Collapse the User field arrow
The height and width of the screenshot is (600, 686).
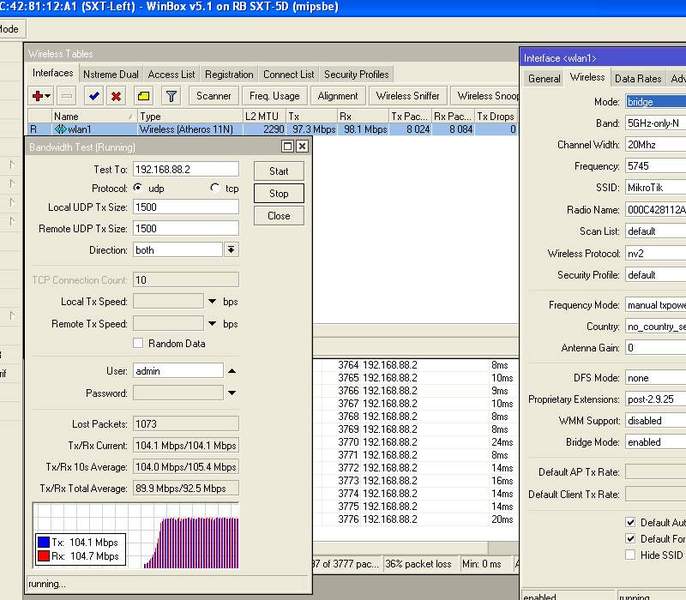[232, 371]
